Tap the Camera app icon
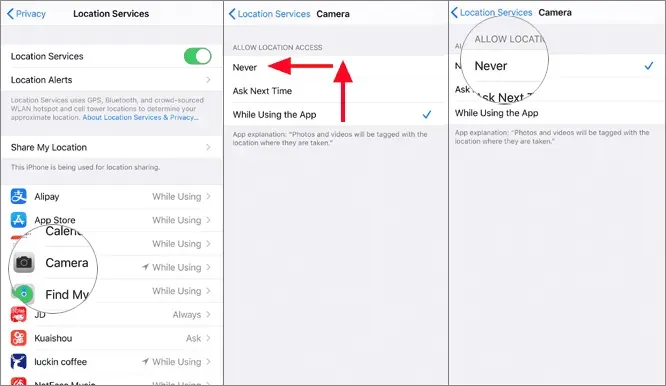This screenshot has height=386, width=666. (24, 262)
